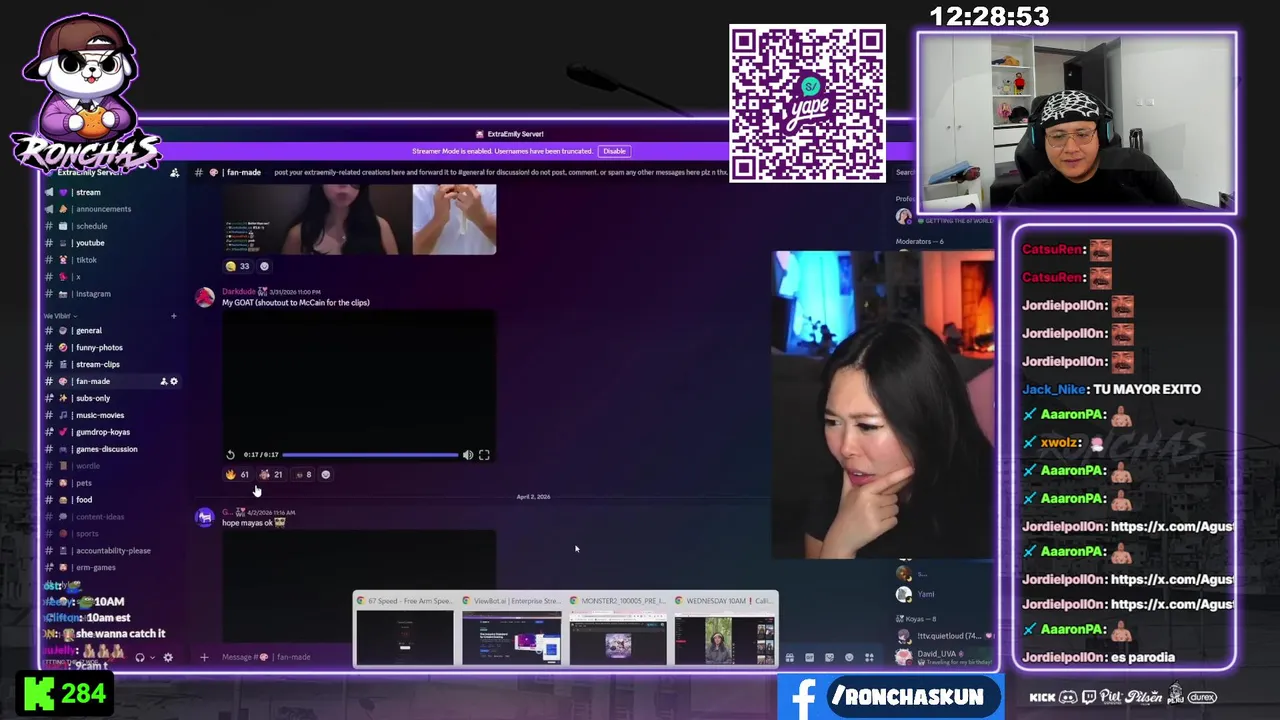Seek in Darkdude video progress bar

click(371, 455)
